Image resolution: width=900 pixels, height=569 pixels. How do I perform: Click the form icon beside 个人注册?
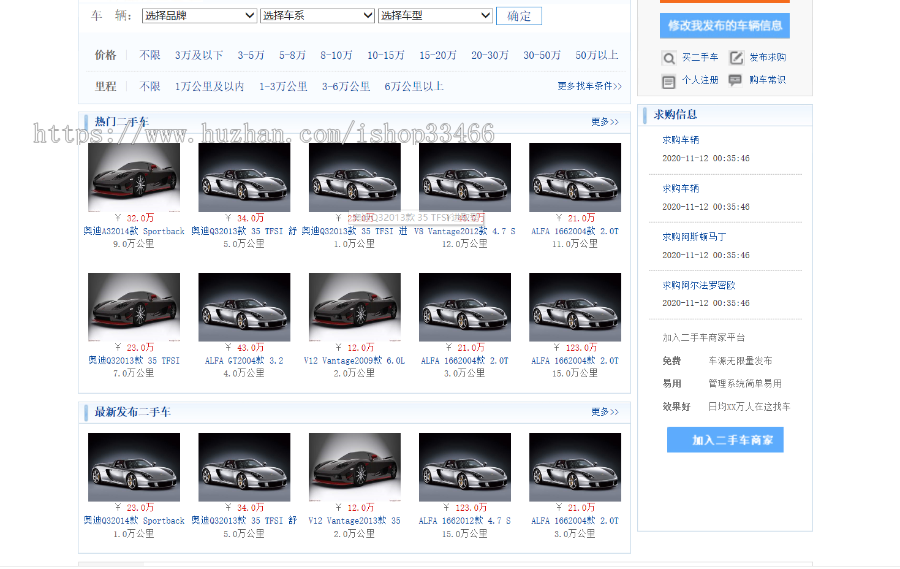pyautogui.click(x=669, y=81)
